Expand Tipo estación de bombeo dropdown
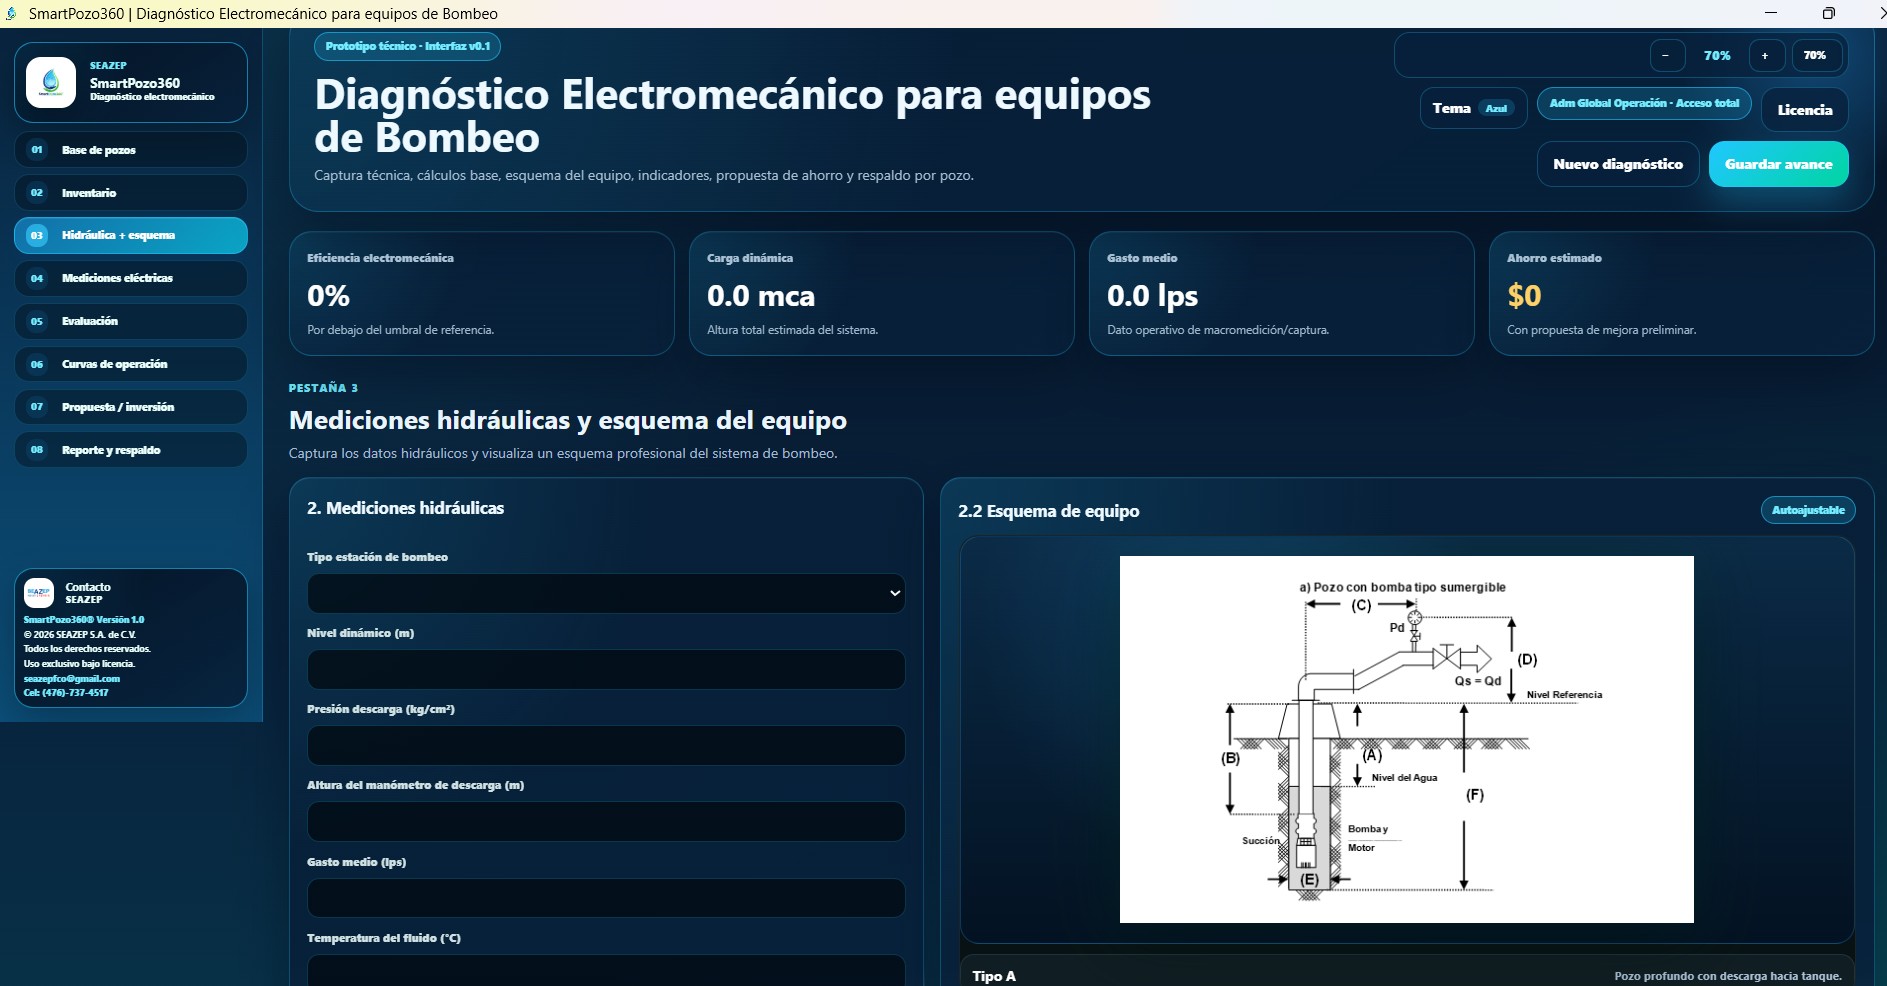1887x986 pixels. tap(606, 594)
